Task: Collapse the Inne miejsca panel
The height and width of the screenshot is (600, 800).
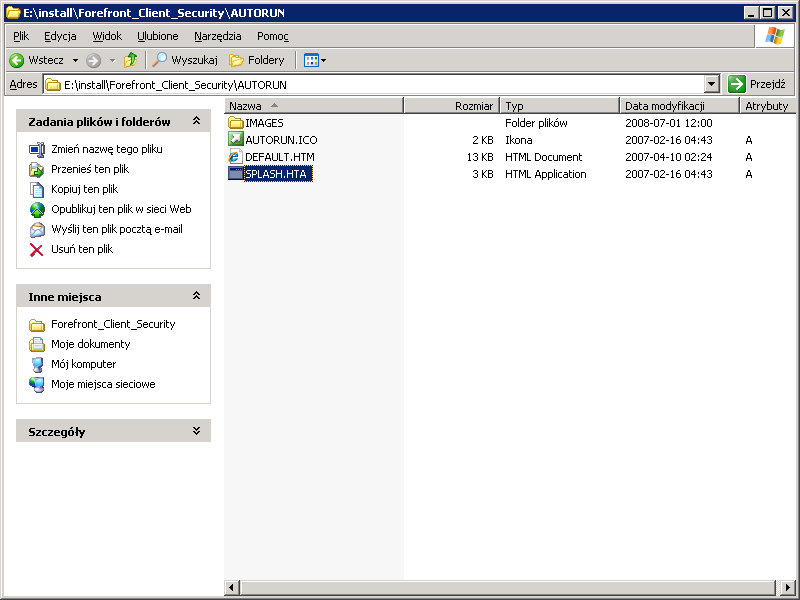Action: click(196, 296)
